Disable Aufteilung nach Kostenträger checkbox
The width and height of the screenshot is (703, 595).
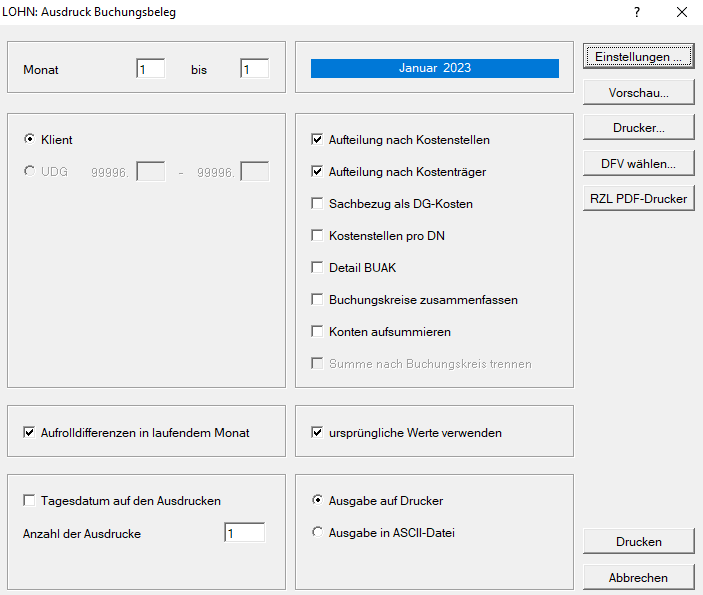click(x=318, y=172)
